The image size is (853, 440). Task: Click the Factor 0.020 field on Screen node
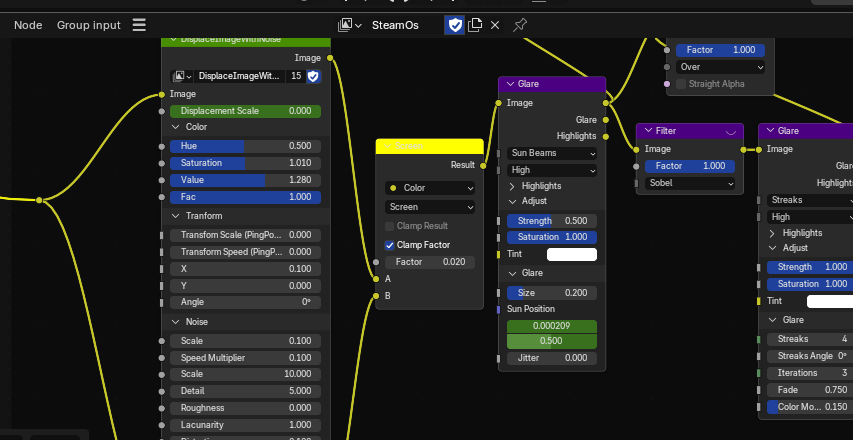(x=430, y=262)
